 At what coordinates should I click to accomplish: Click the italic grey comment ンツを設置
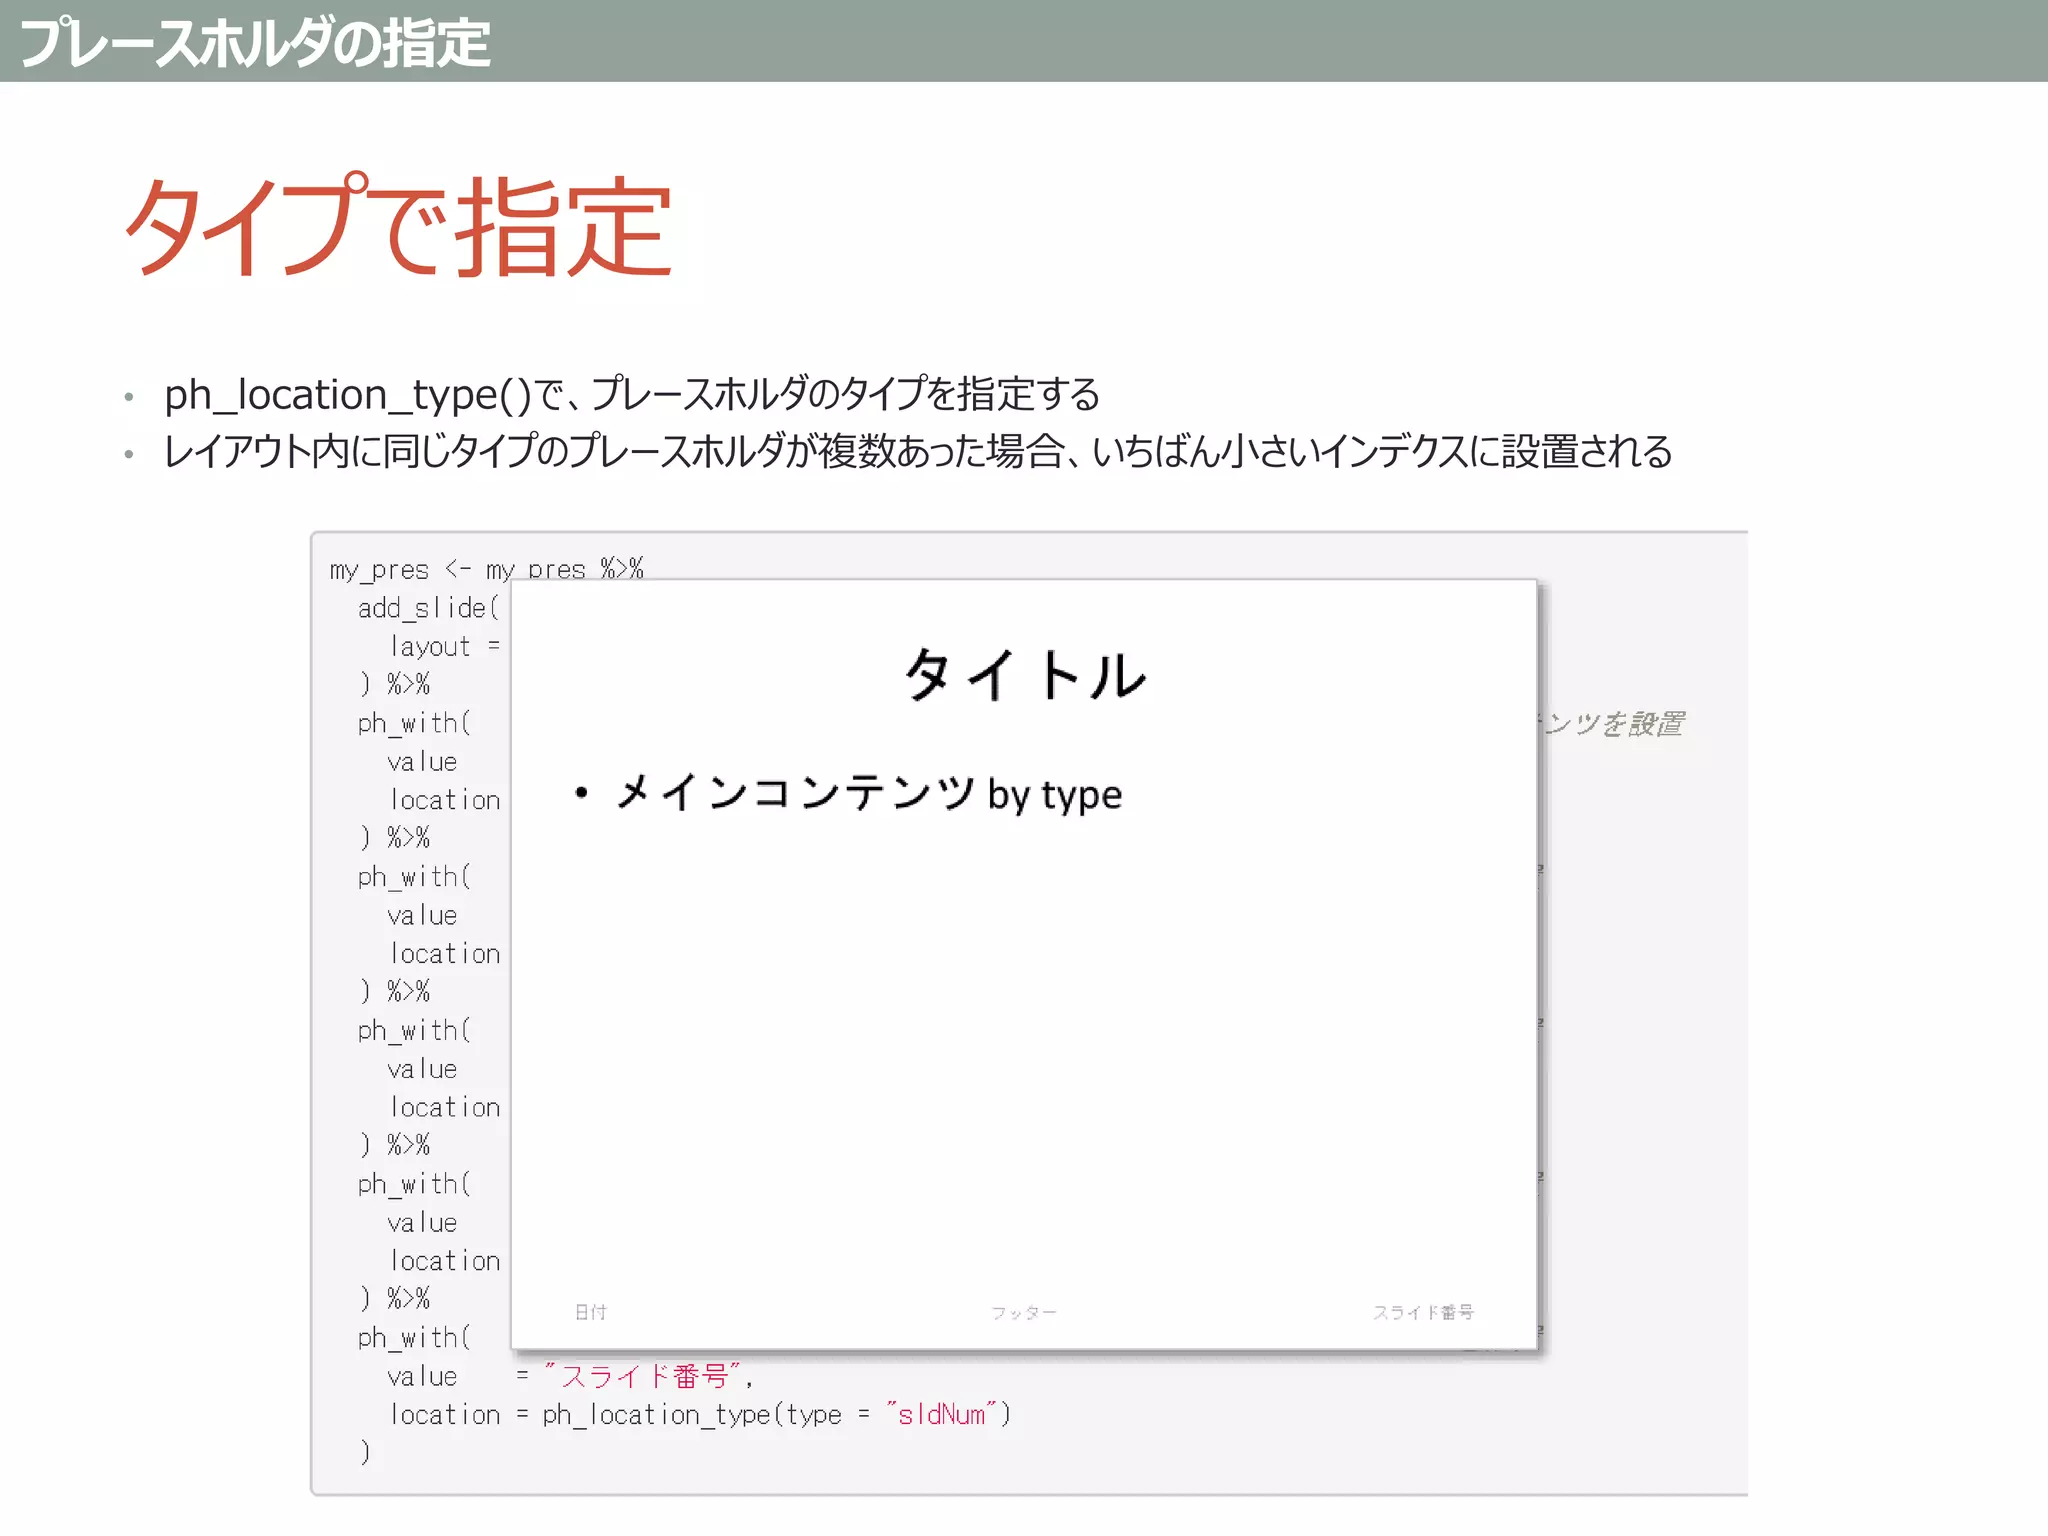tap(1613, 723)
